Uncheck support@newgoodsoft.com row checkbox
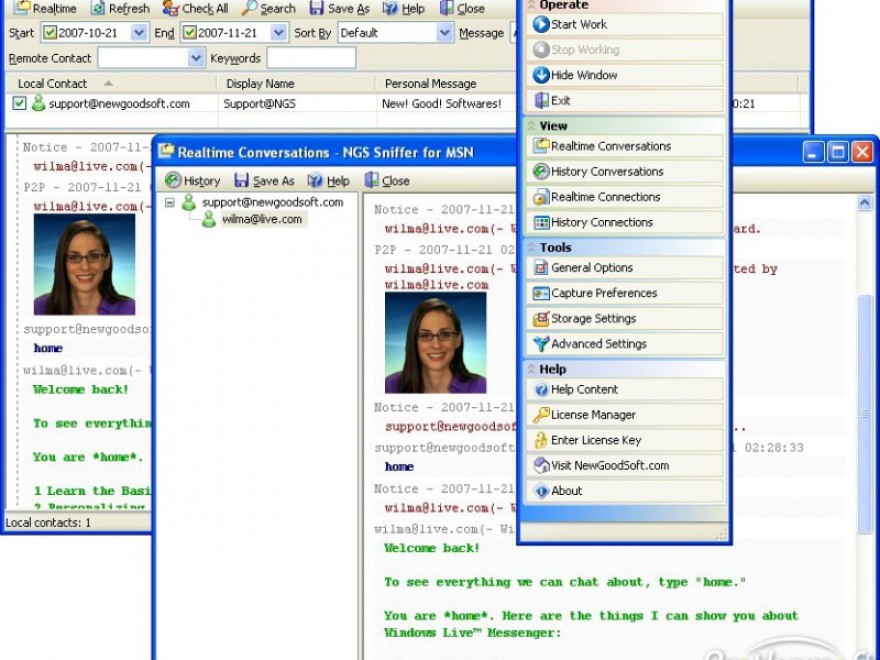Viewport: 880px width, 660px height. [x=20, y=103]
